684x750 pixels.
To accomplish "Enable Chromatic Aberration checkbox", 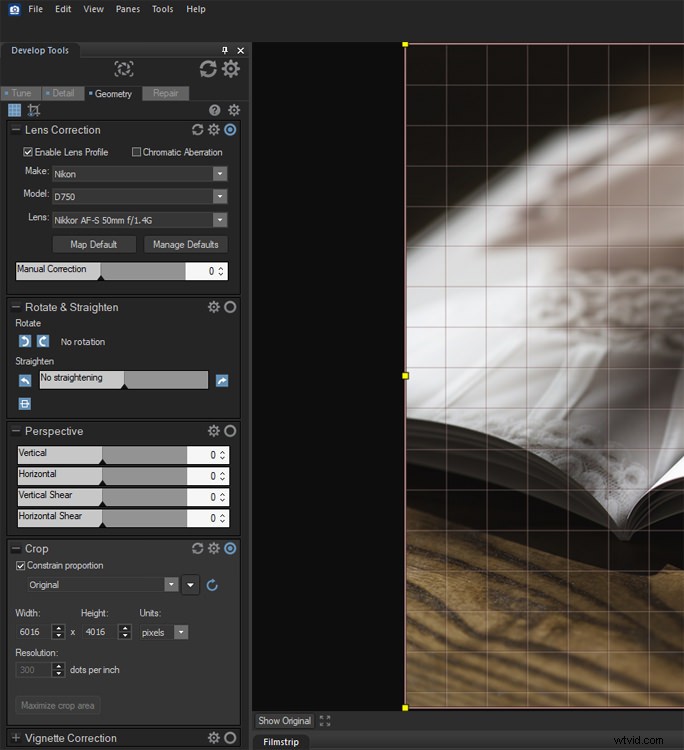I will pyautogui.click(x=136, y=152).
